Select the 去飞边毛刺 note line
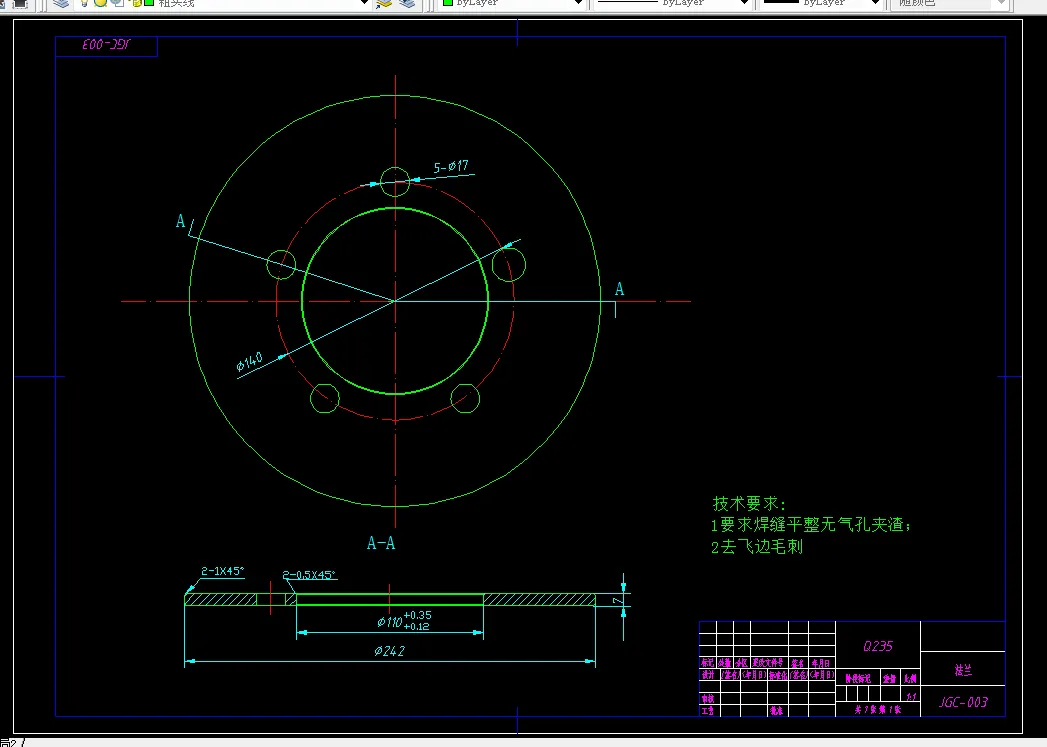Screen dimensions: 1047x747 pyautogui.click(x=757, y=547)
